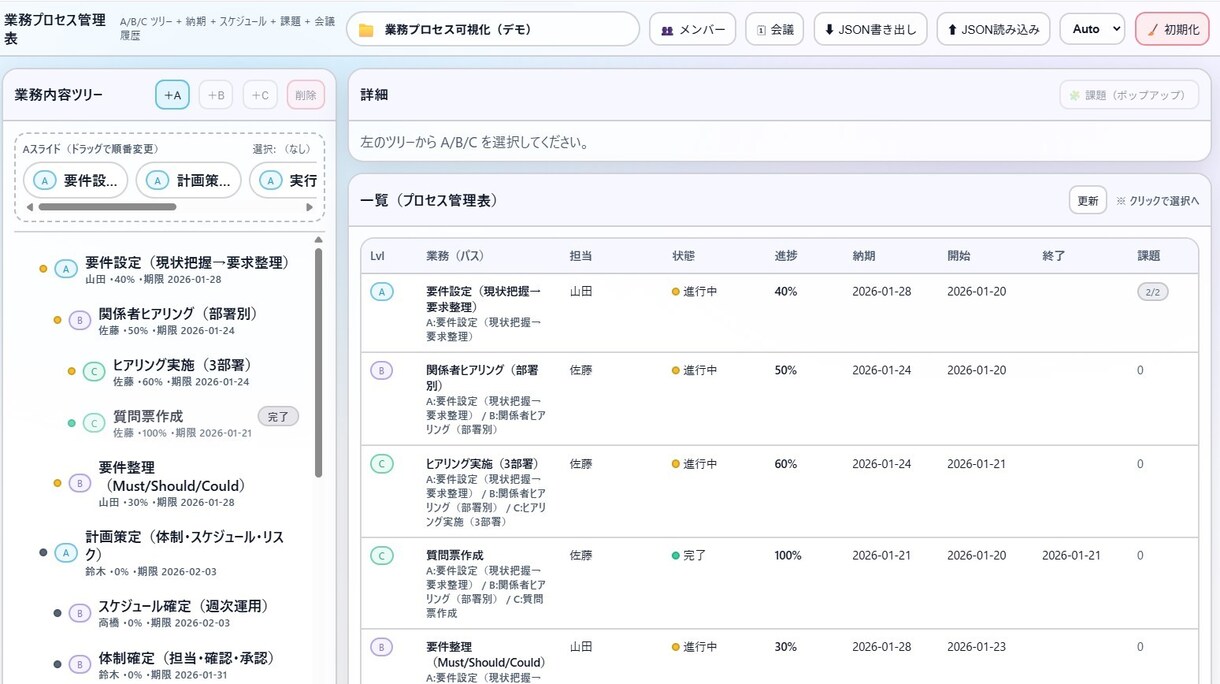Screen dimensions: 1220x684
Task: Open the Auto theme dropdown
Action: click(1092, 30)
